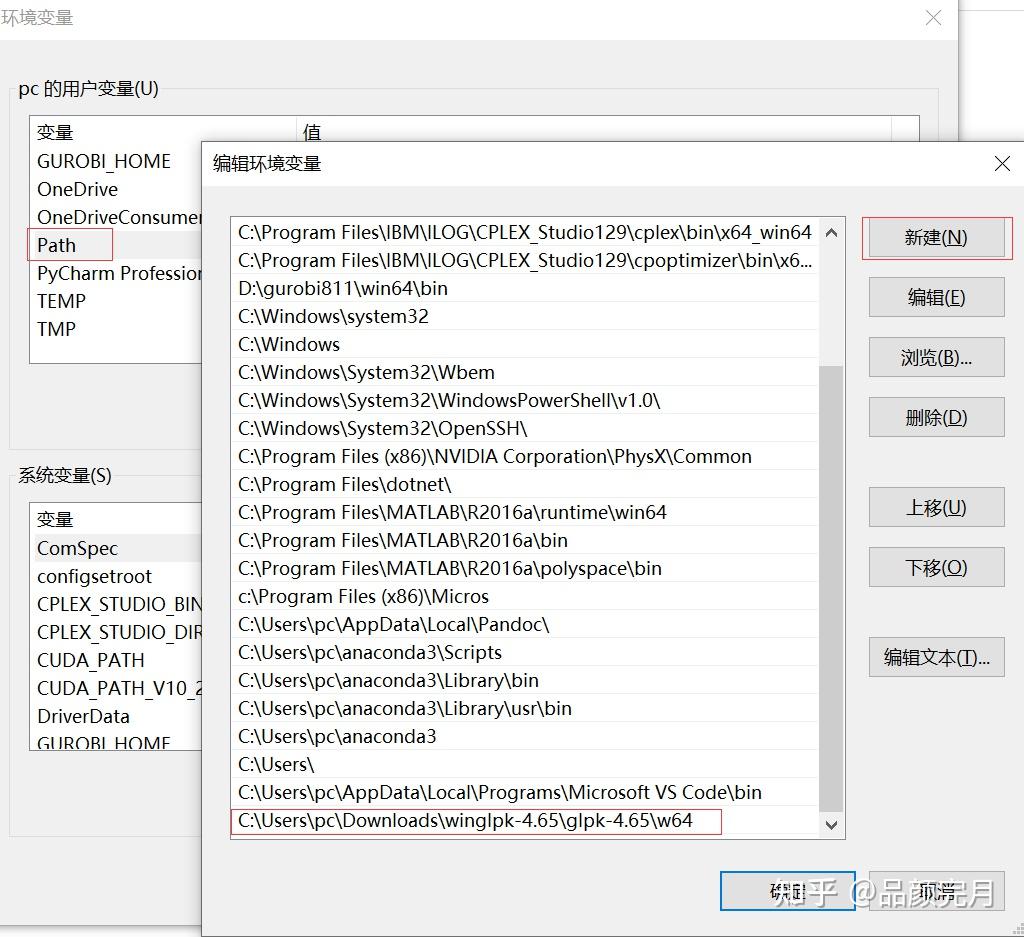
Task: Select the ComSpec system variable
Action: 77,548
